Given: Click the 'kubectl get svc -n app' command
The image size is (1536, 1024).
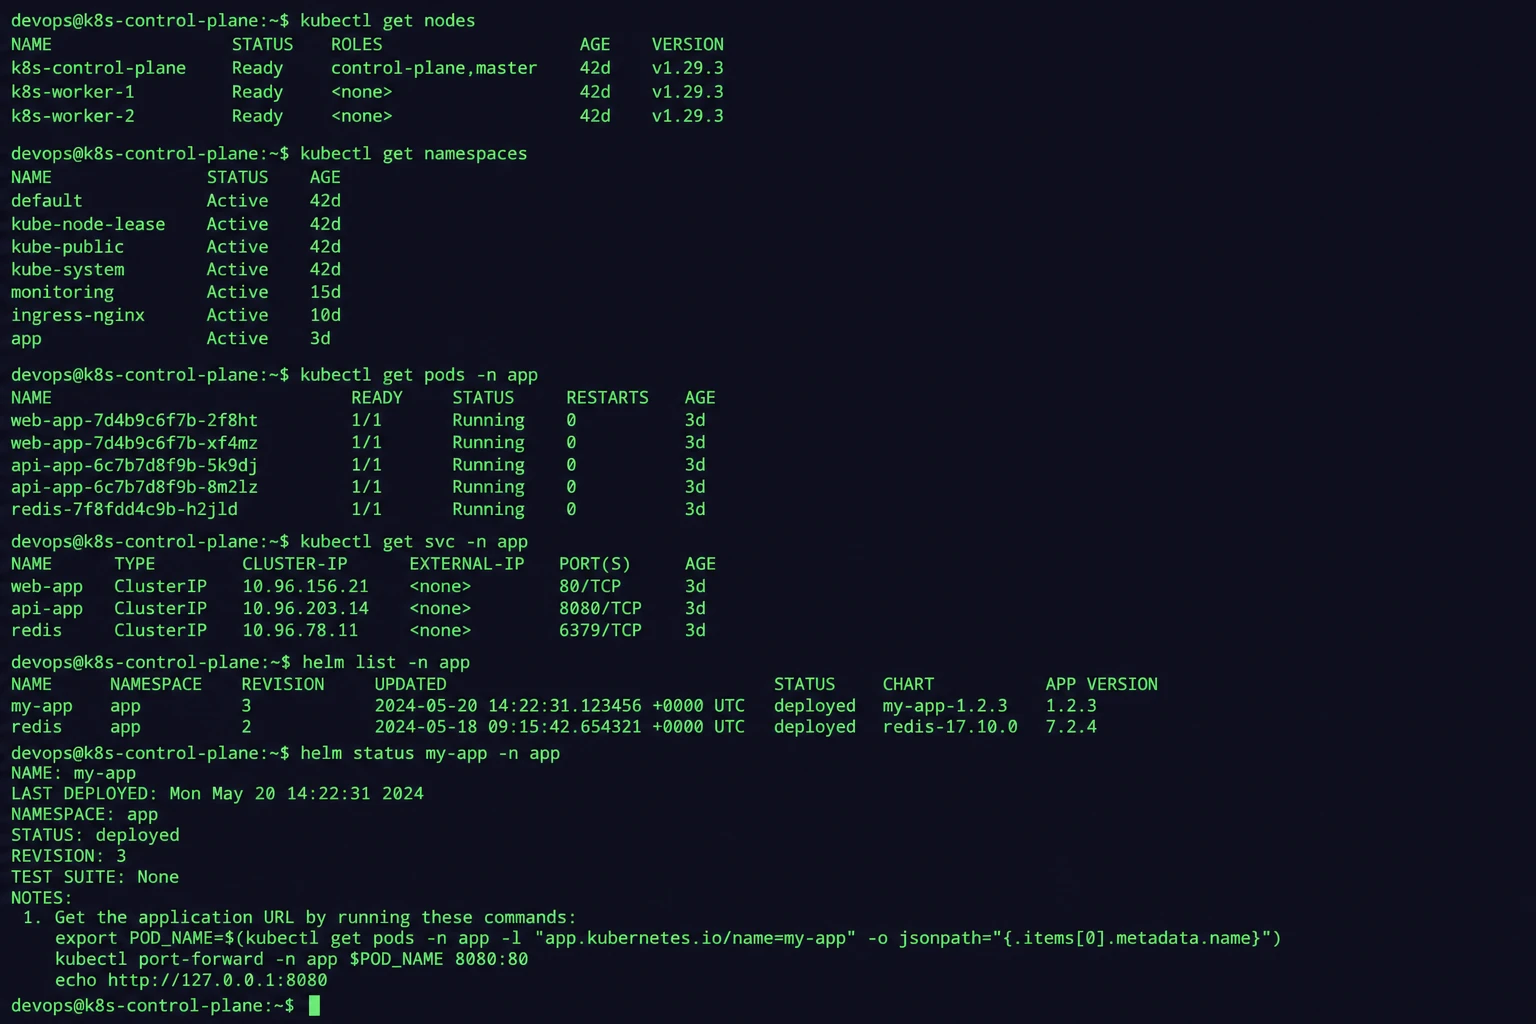Looking at the screenshot, I should pos(413,542).
